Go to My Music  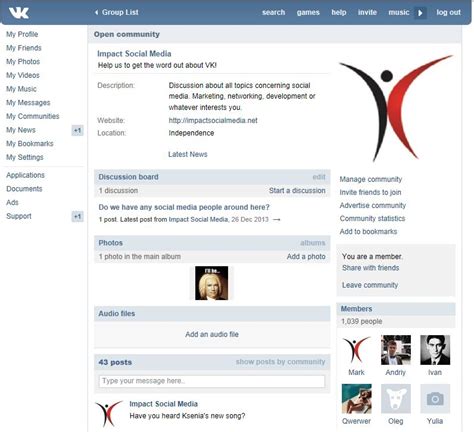click(21, 89)
